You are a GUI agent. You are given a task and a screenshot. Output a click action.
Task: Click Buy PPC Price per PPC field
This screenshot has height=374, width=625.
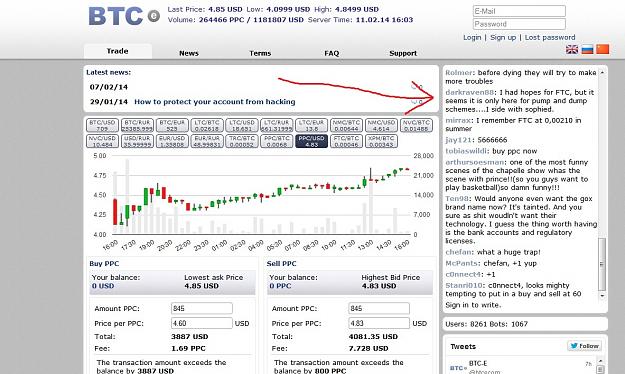point(202,323)
